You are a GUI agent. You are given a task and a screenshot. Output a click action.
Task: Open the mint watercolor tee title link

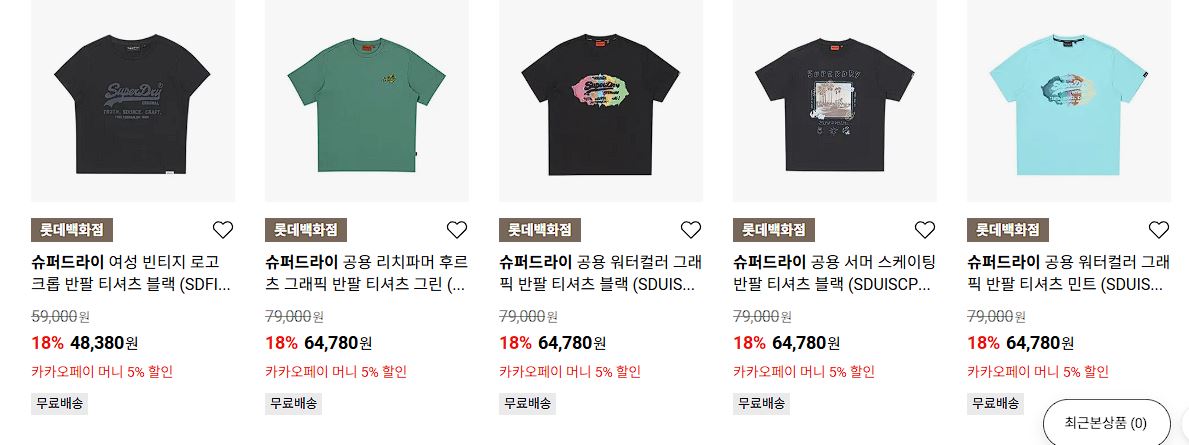1068,274
